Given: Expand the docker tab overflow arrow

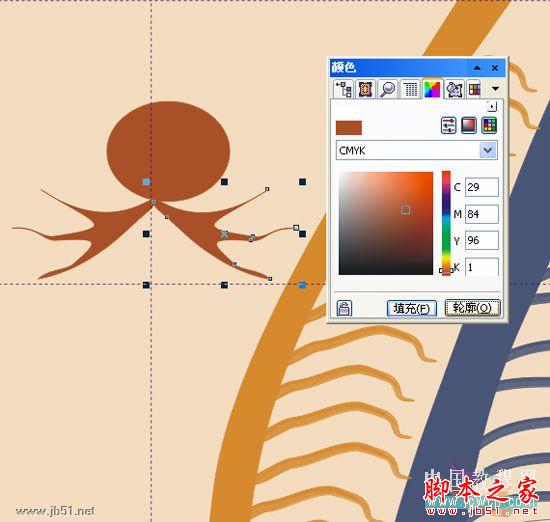Looking at the screenshot, I should [x=495, y=89].
